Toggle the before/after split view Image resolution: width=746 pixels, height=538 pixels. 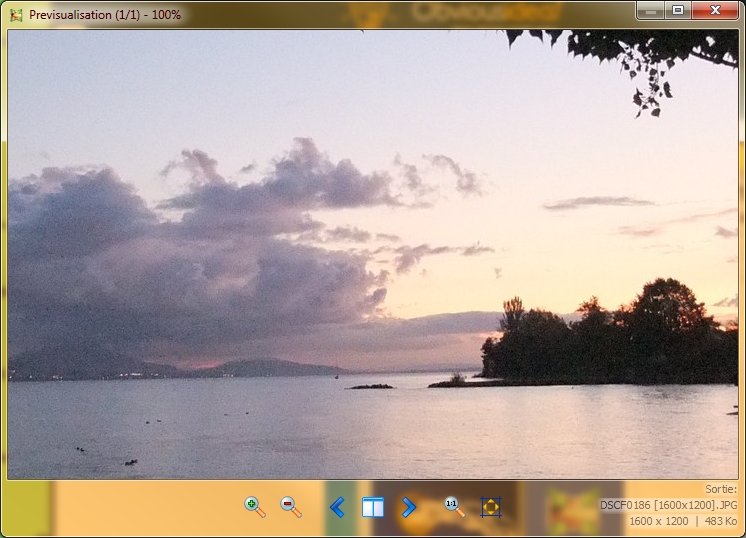373,507
